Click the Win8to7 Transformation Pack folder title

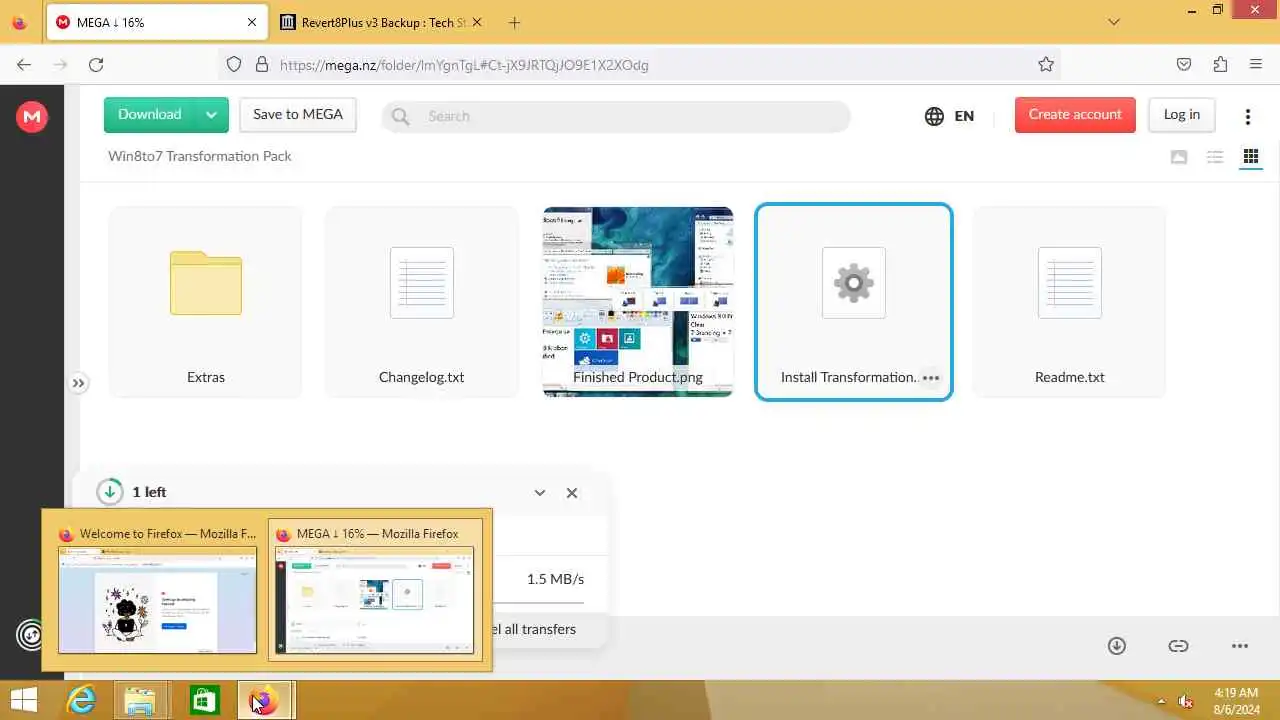200,156
